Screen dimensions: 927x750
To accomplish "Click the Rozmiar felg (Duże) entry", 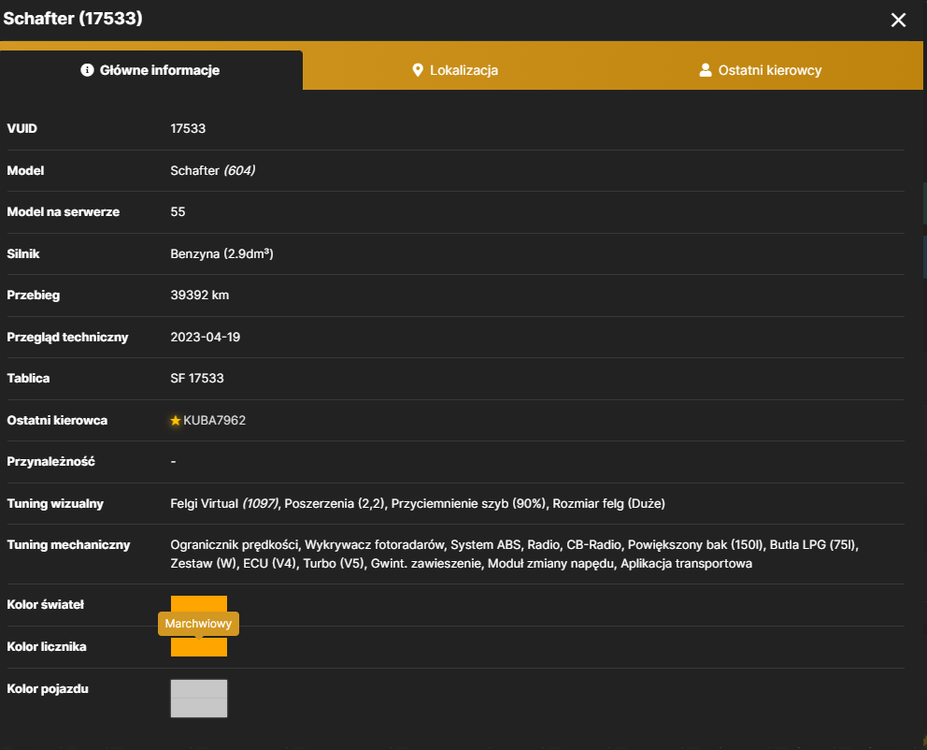I will [608, 504].
